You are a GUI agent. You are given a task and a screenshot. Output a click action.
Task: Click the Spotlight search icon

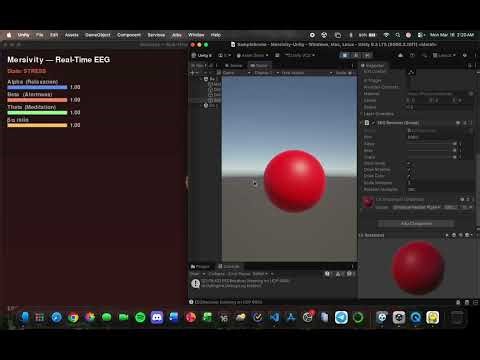point(398,35)
